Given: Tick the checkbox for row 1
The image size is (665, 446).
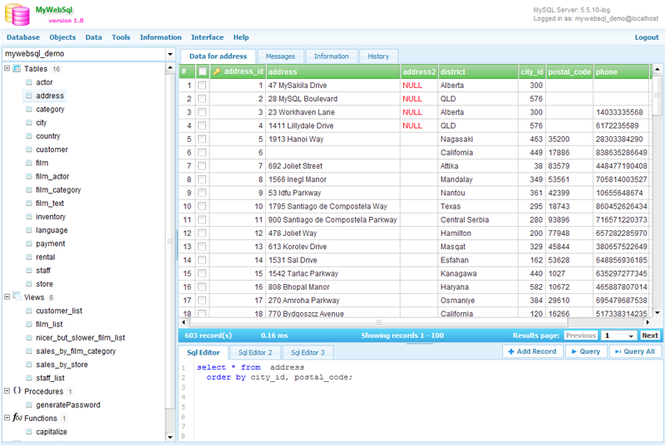Looking at the screenshot, I should click(x=203, y=86).
